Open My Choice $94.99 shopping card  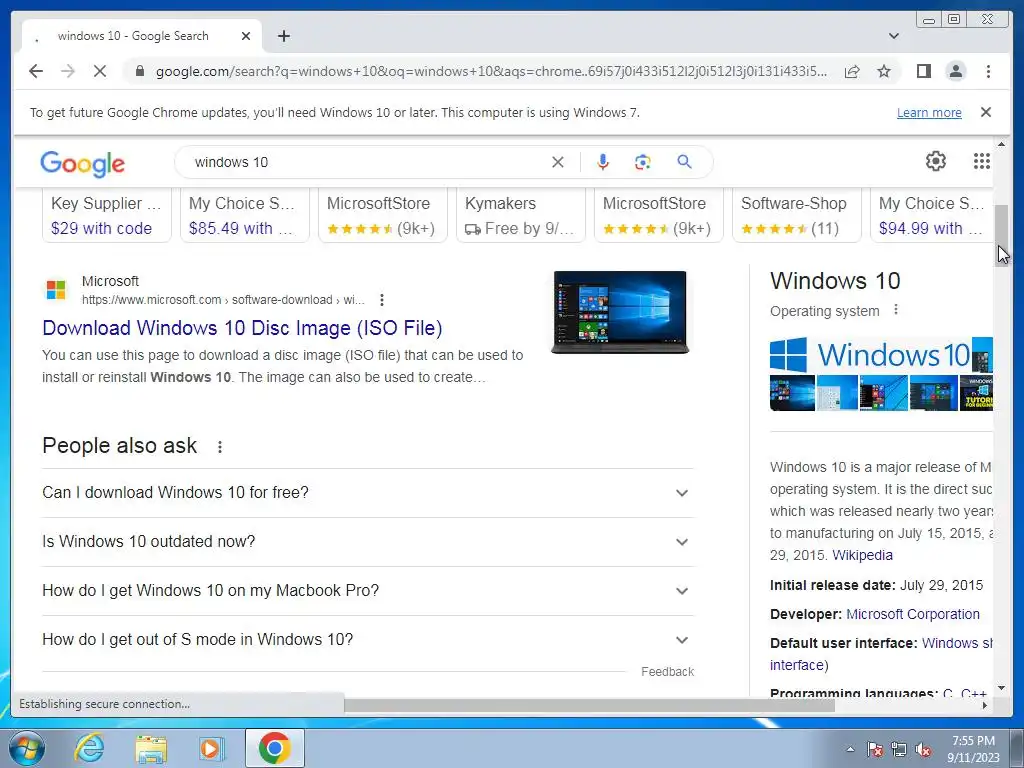[x=932, y=216]
